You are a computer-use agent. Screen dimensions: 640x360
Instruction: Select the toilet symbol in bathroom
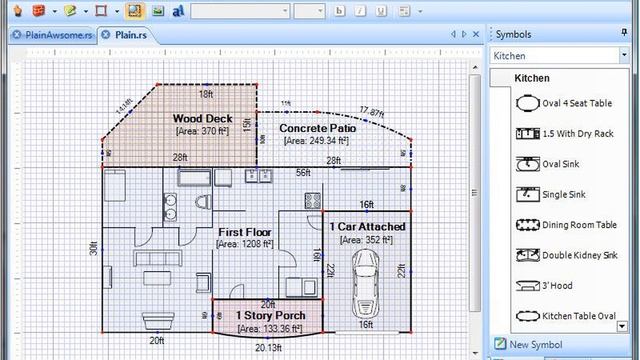click(x=203, y=202)
